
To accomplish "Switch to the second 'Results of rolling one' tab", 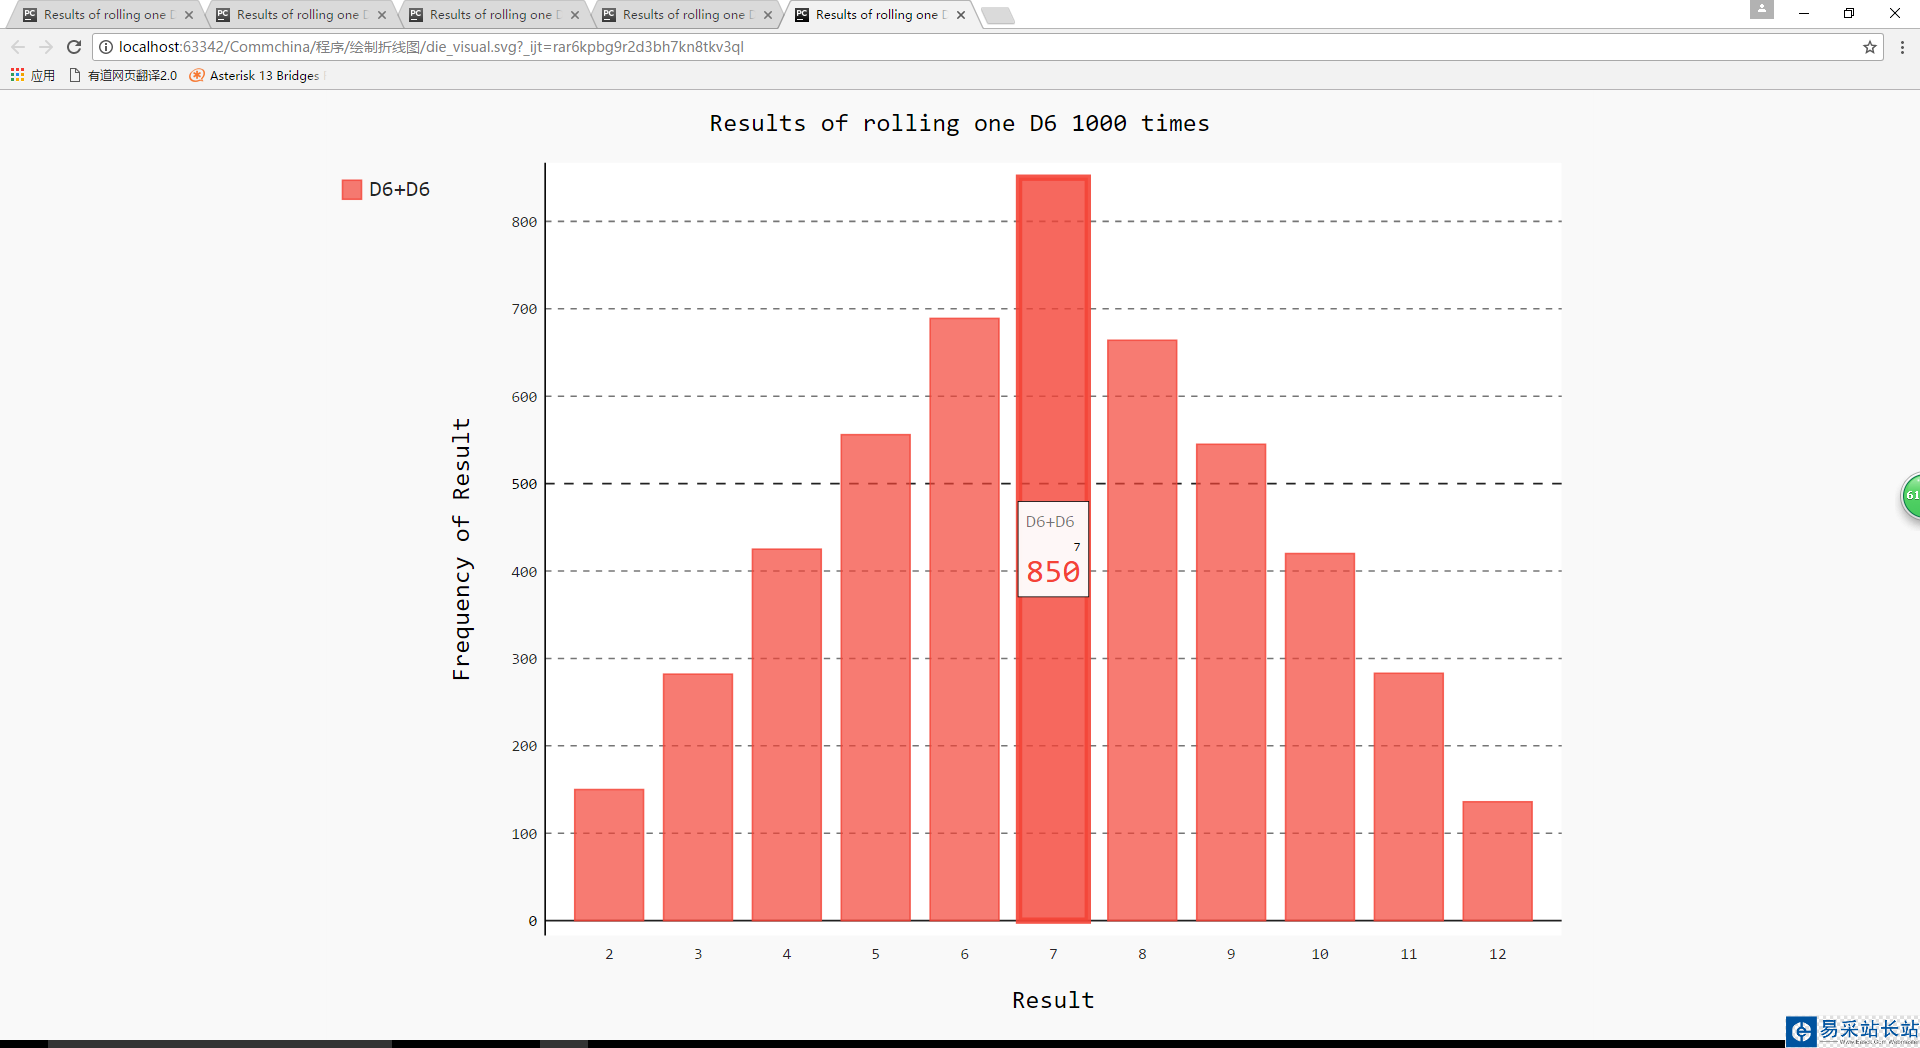I will point(299,15).
